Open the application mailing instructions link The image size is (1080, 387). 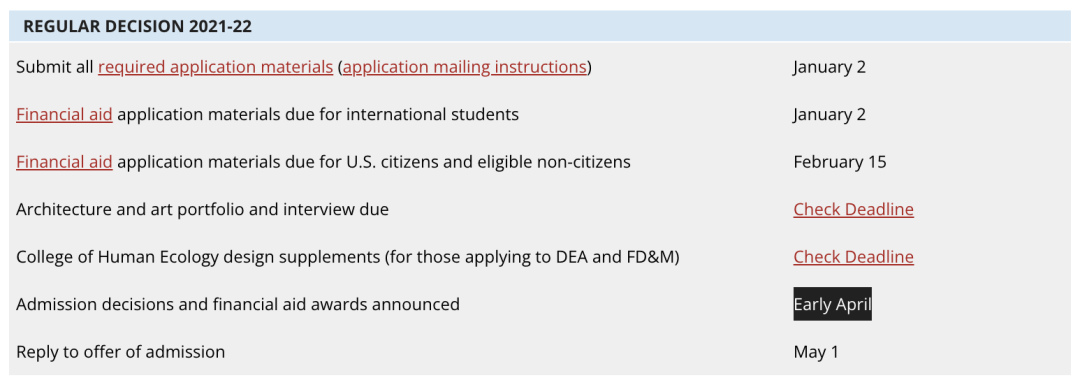(465, 67)
